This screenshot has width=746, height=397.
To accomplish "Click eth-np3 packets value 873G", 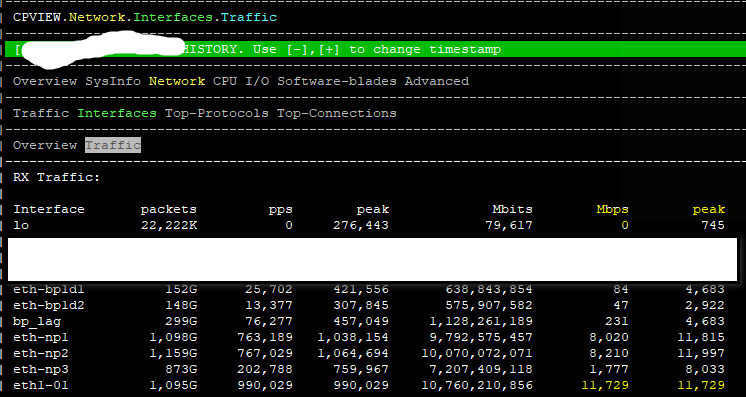I will click(x=181, y=369).
